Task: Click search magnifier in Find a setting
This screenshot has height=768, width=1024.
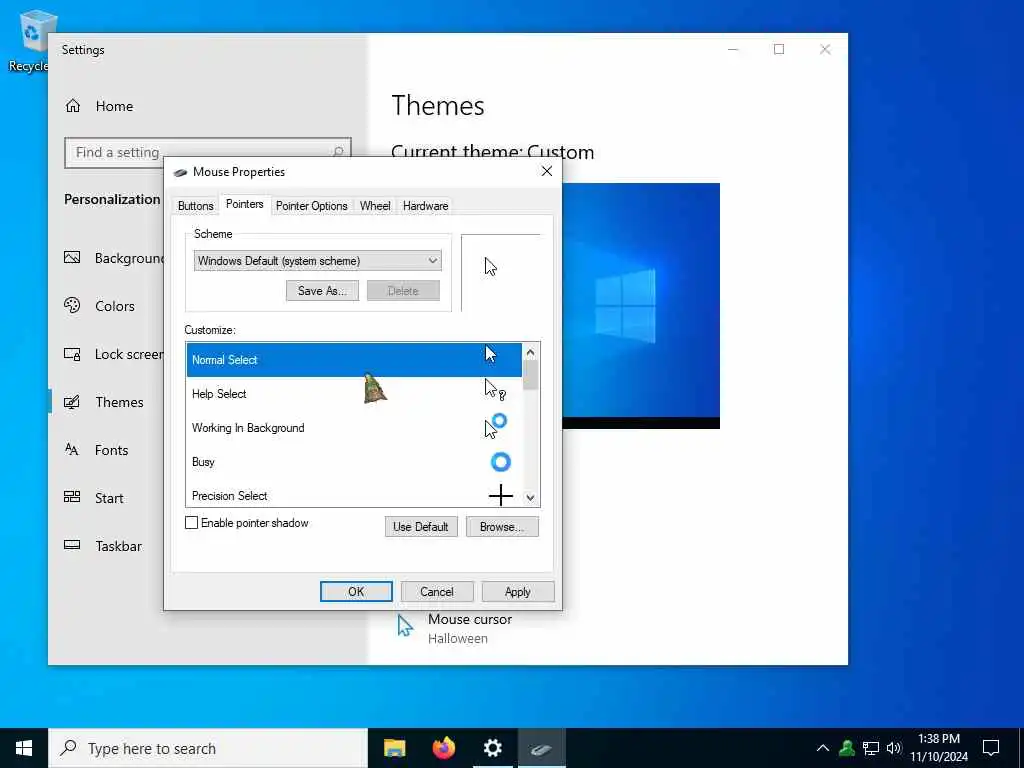Action: (338, 153)
